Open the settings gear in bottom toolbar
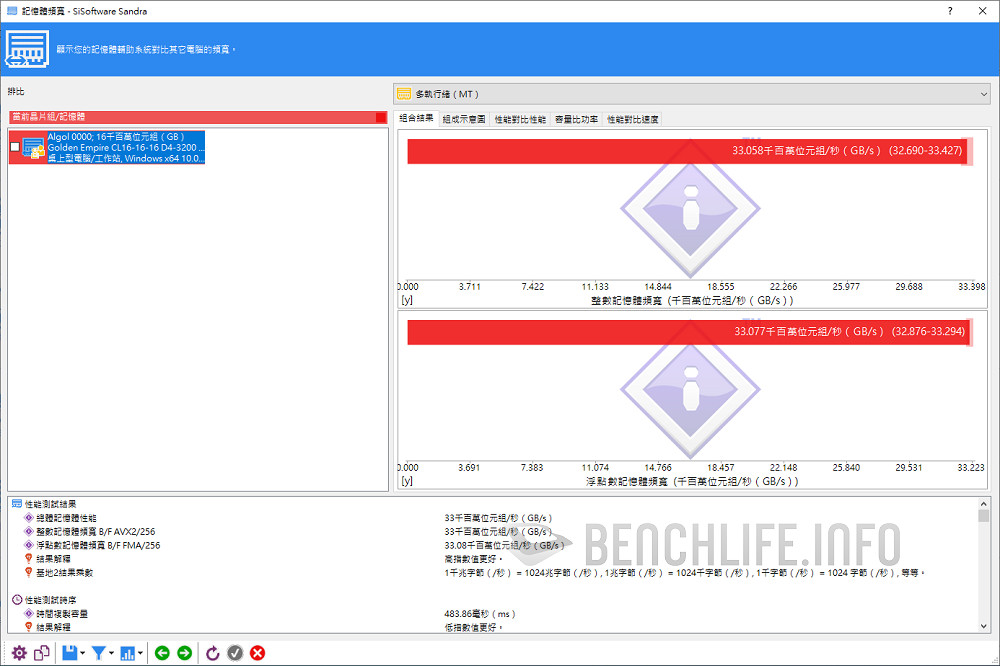The image size is (1000, 666). pyautogui.click(x=19, y=653)
